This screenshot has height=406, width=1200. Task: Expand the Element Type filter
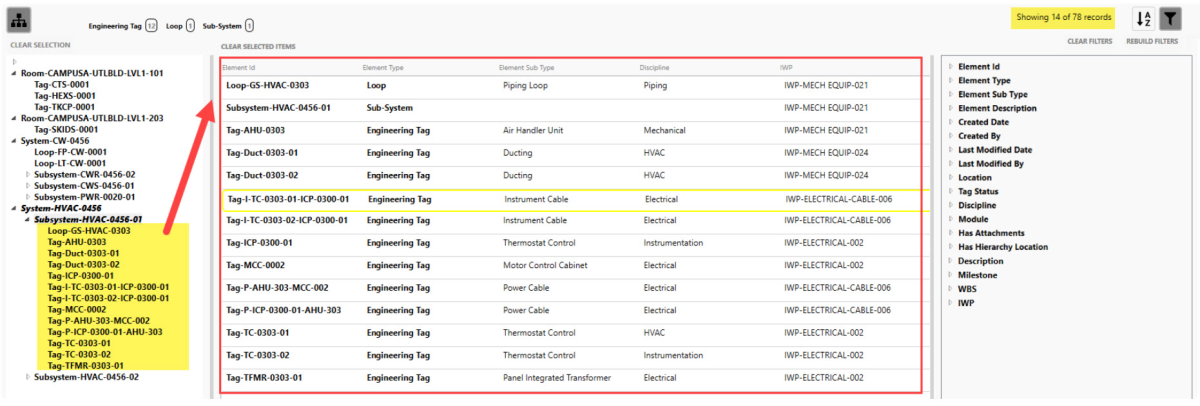coord(950,80)
